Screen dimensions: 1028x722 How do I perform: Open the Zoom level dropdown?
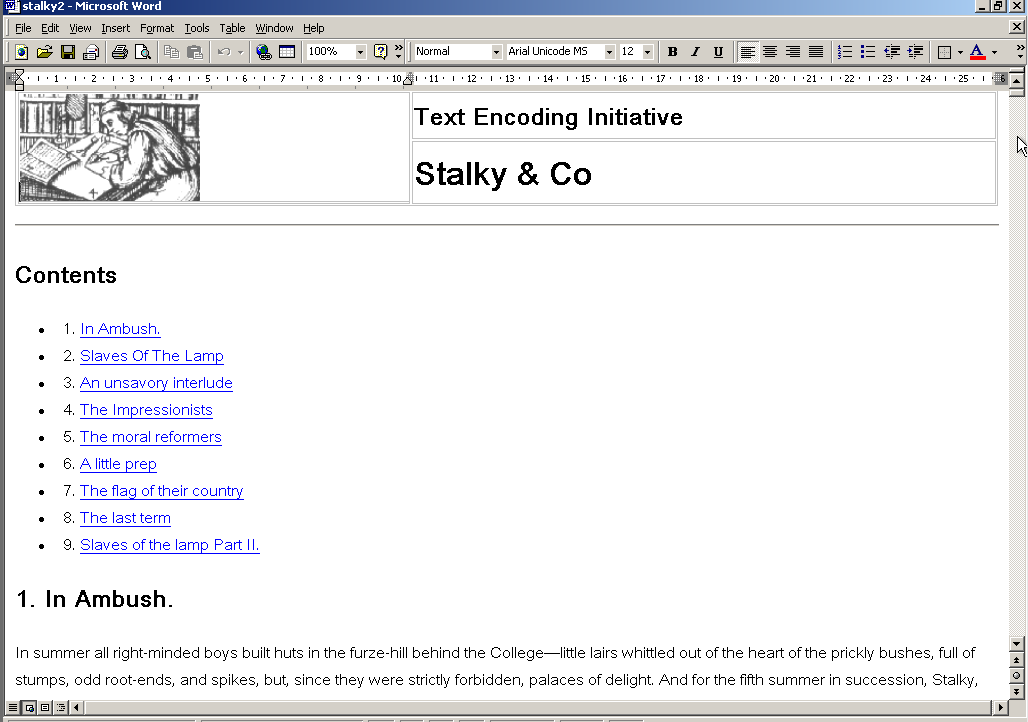[359, 51]
